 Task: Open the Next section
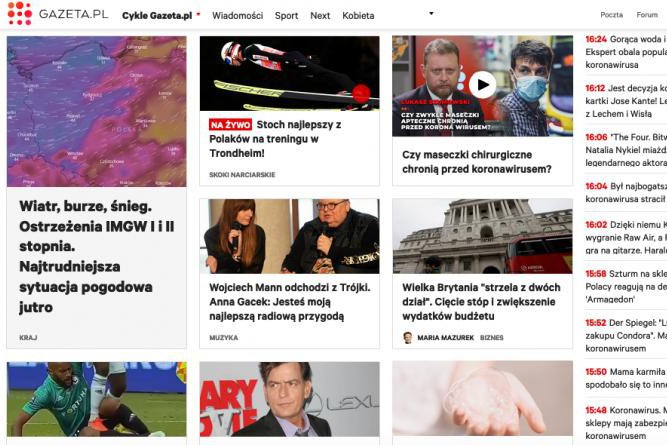click(x=320, y=16)
